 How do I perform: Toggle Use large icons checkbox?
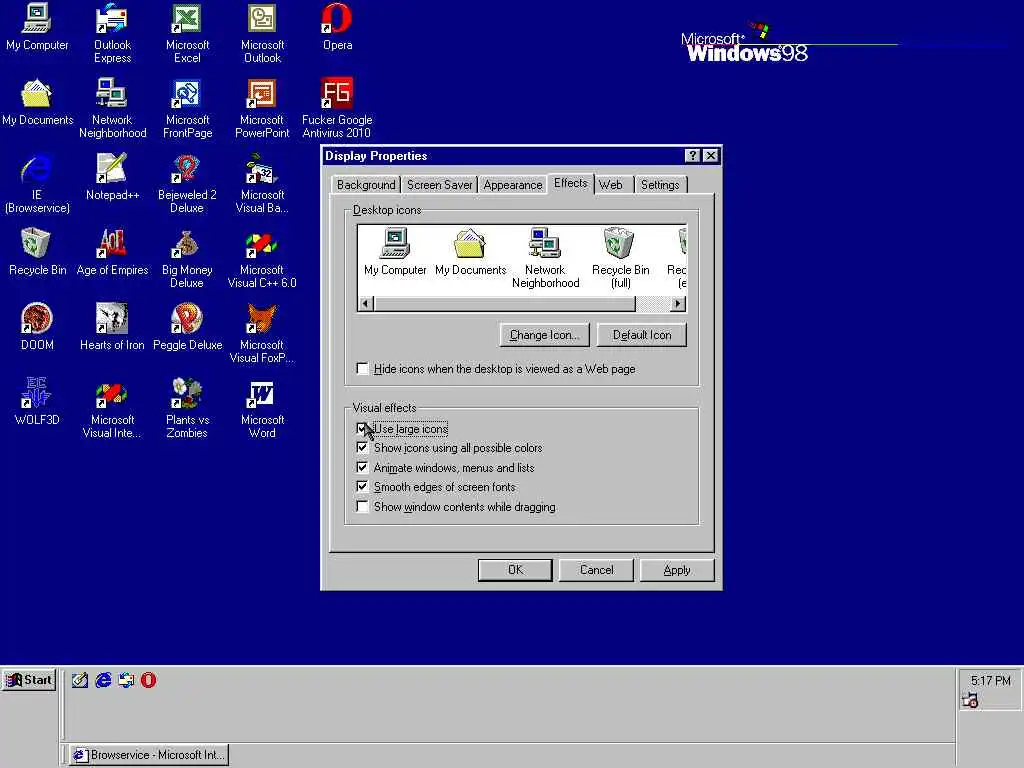pyautogui.click(x=362, y=428)
